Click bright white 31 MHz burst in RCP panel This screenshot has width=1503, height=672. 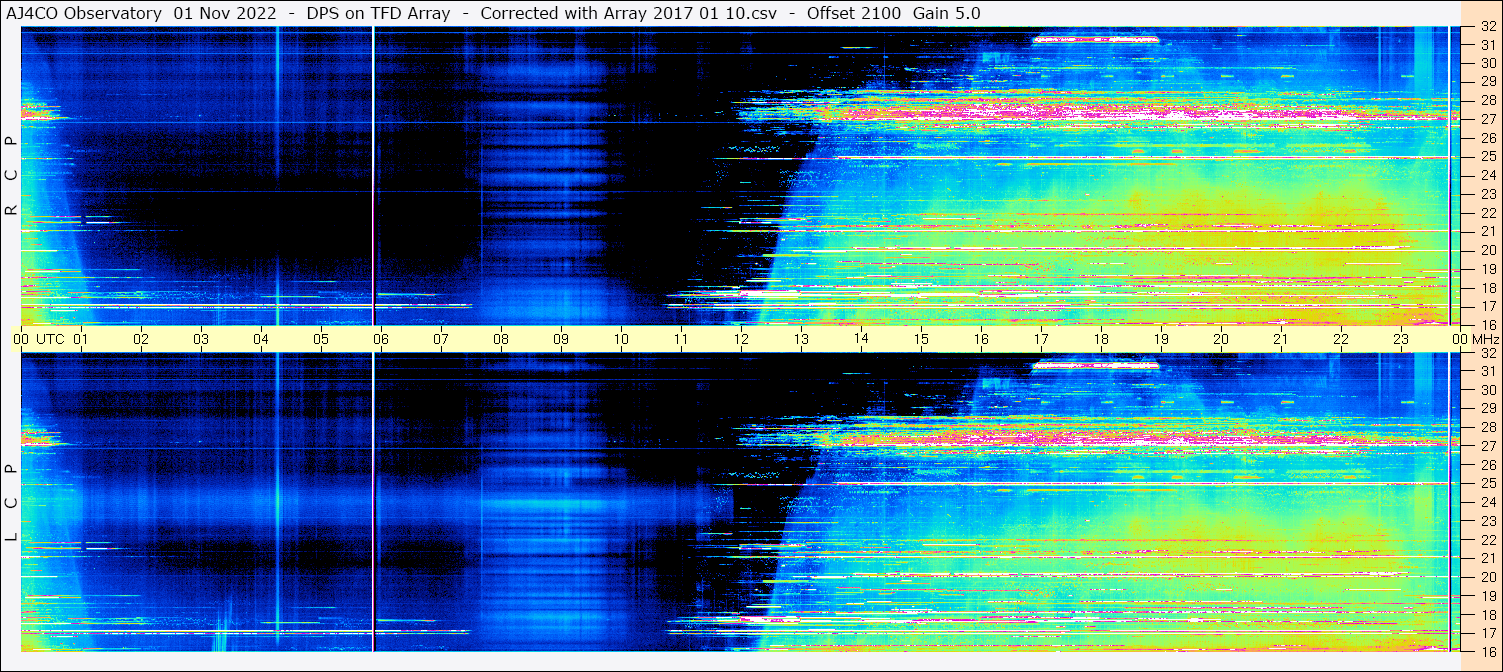pyautogui.click(x=1095, y=40)
